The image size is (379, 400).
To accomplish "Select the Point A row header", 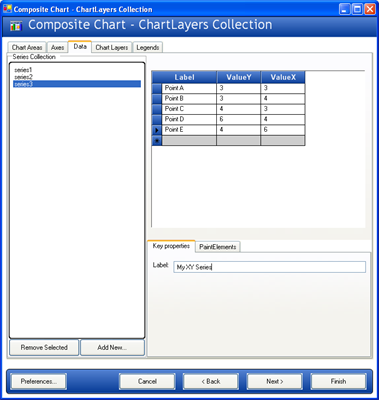I will [x=157, y=88].
